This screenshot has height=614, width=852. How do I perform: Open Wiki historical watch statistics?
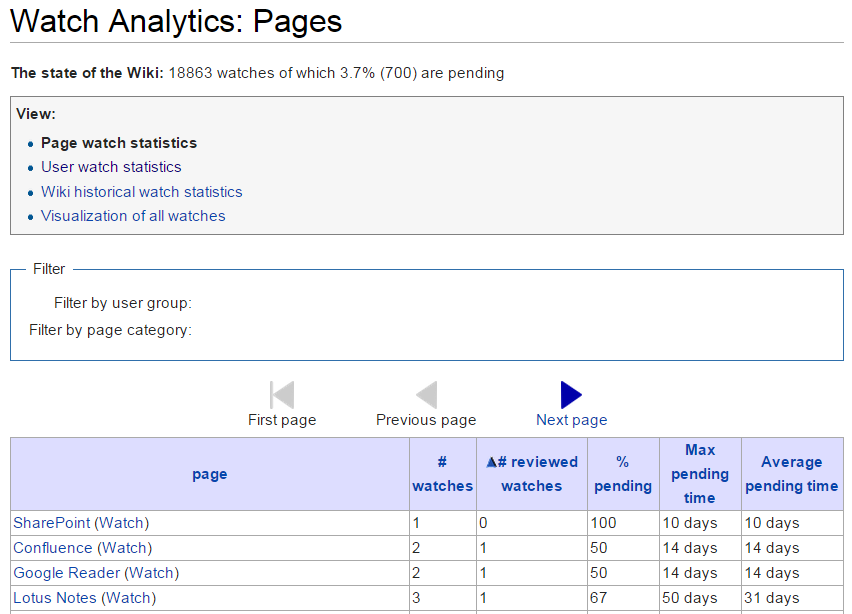click(x=142, y=192)
